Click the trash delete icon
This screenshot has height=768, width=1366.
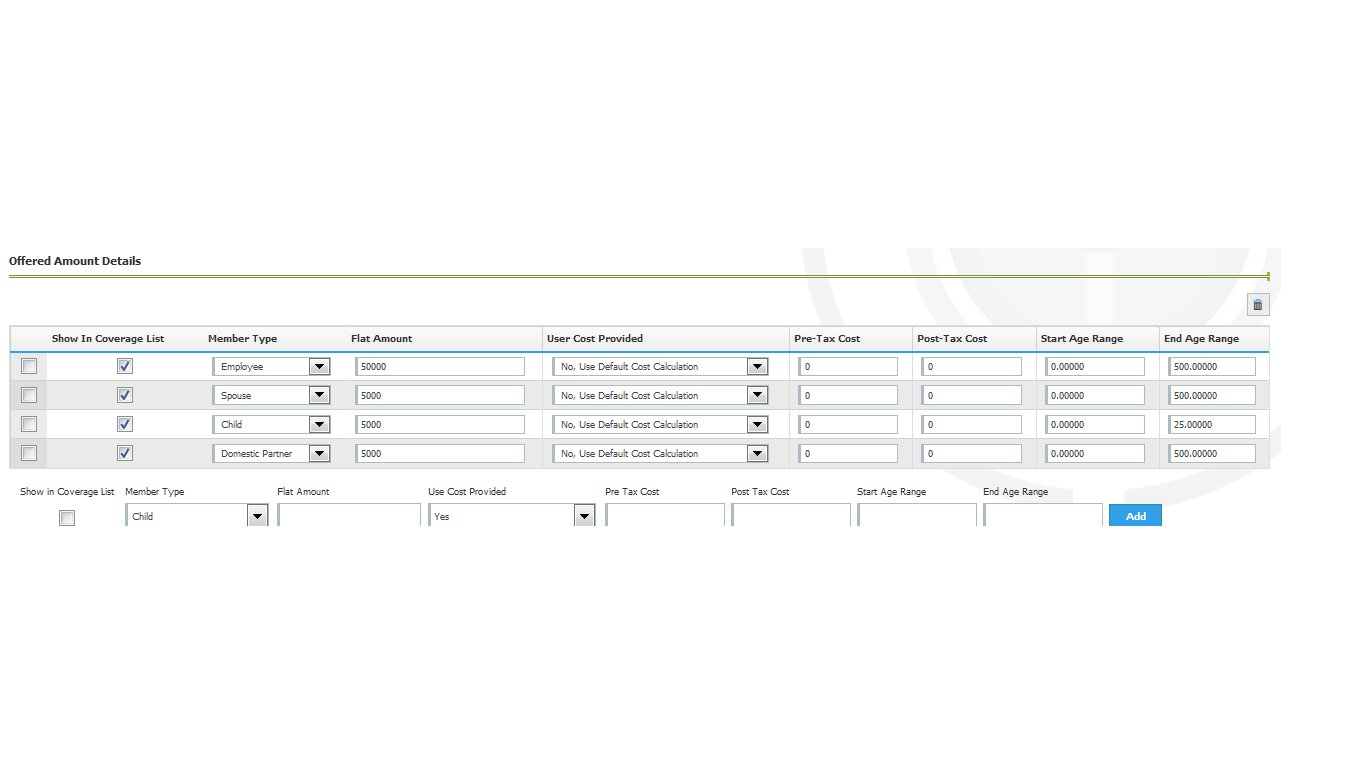point(1258,305)
